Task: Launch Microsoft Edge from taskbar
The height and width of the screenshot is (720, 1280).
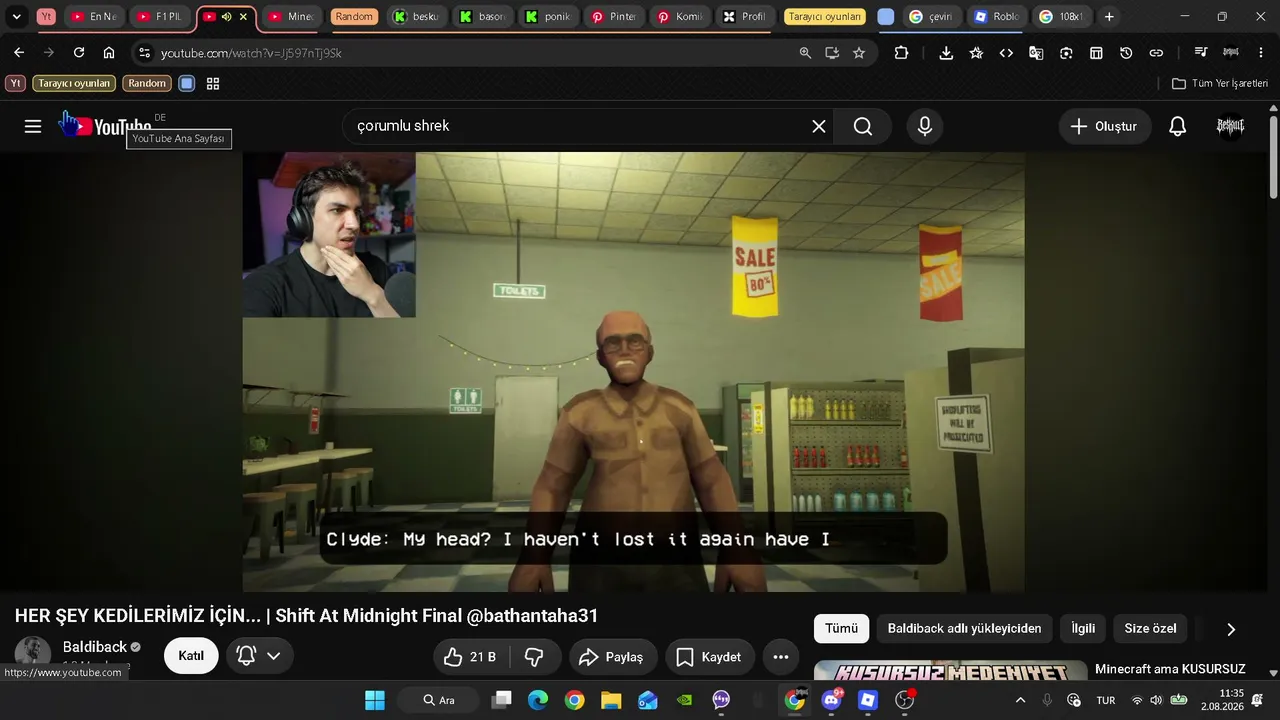Action: (538, 700)
